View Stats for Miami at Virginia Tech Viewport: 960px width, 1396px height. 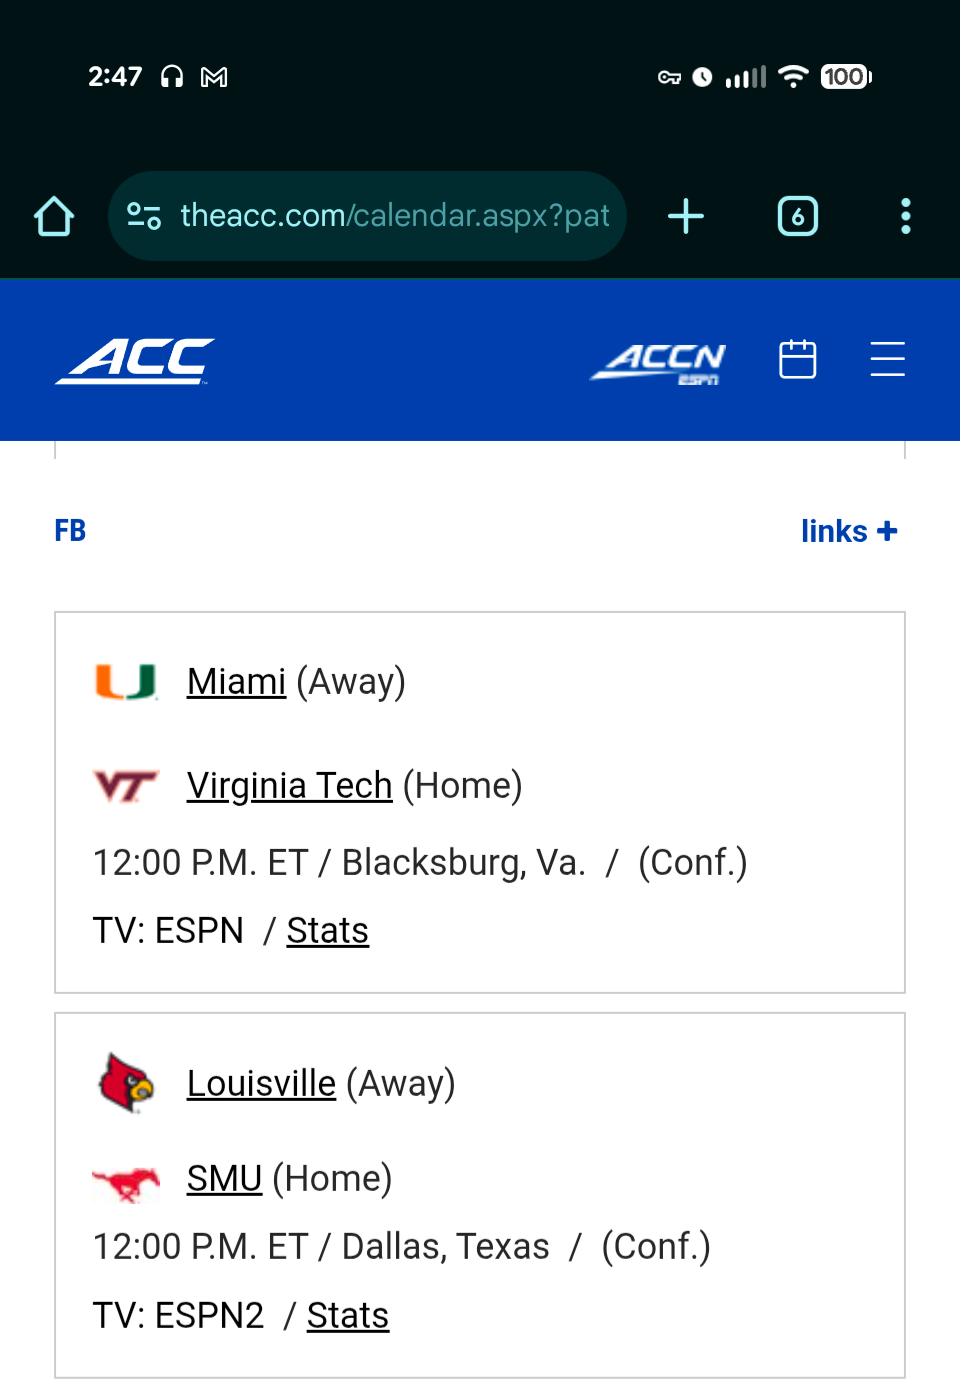point(327,931)
